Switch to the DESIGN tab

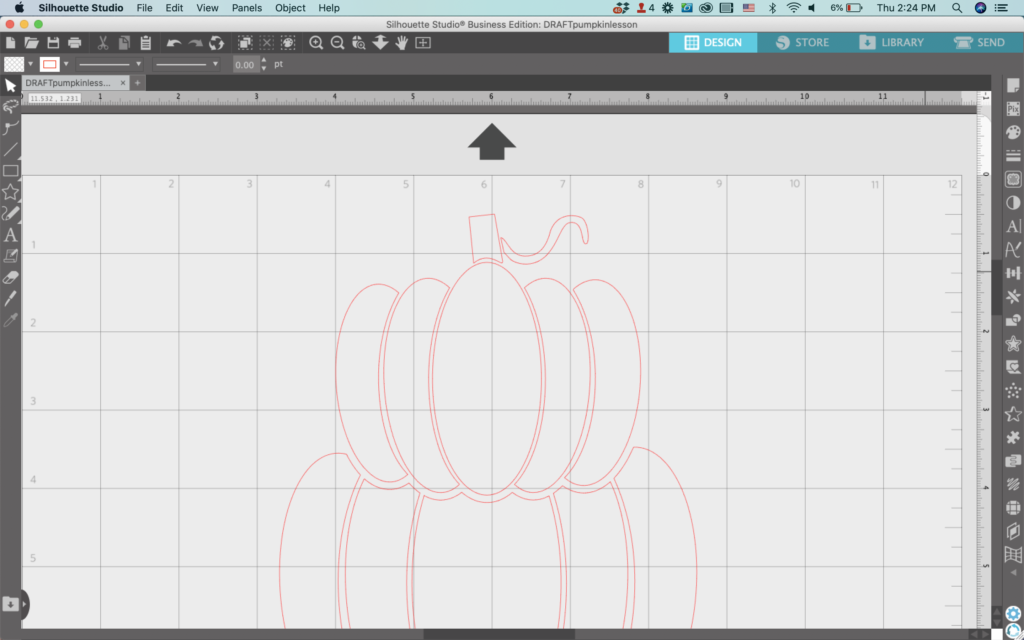point(712,42)
